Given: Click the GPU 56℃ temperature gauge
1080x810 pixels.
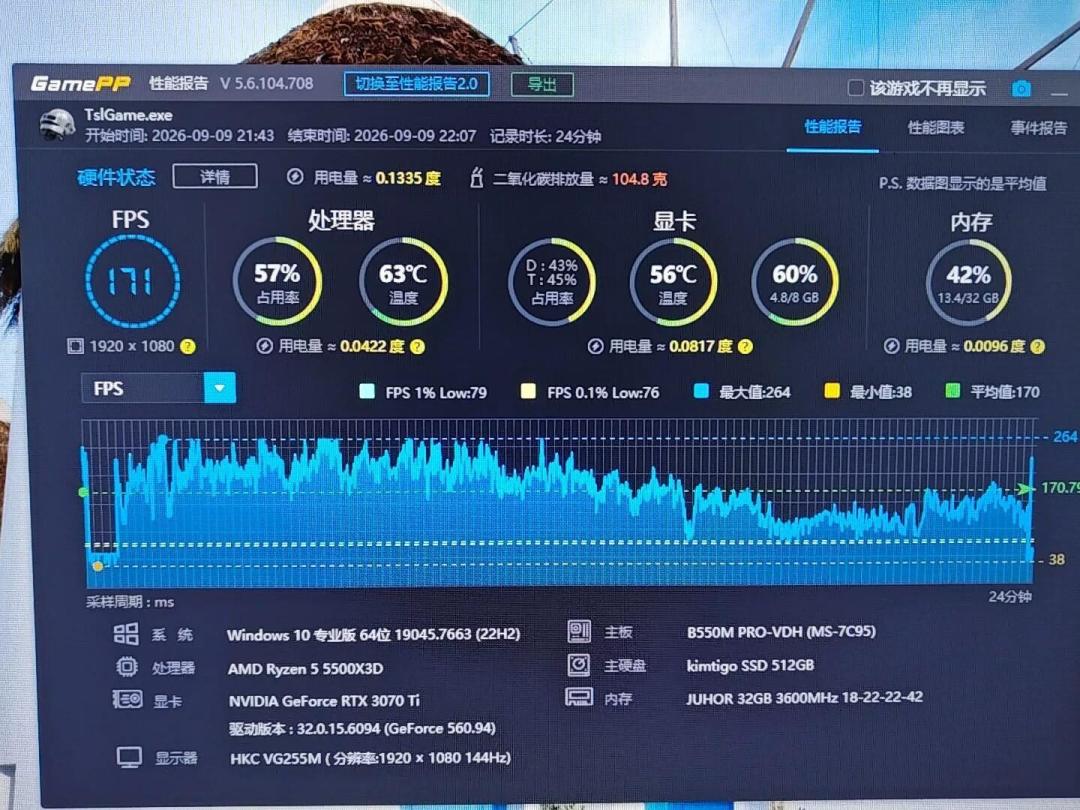Looking at the screenshot, I should click(x=673, y=282).
